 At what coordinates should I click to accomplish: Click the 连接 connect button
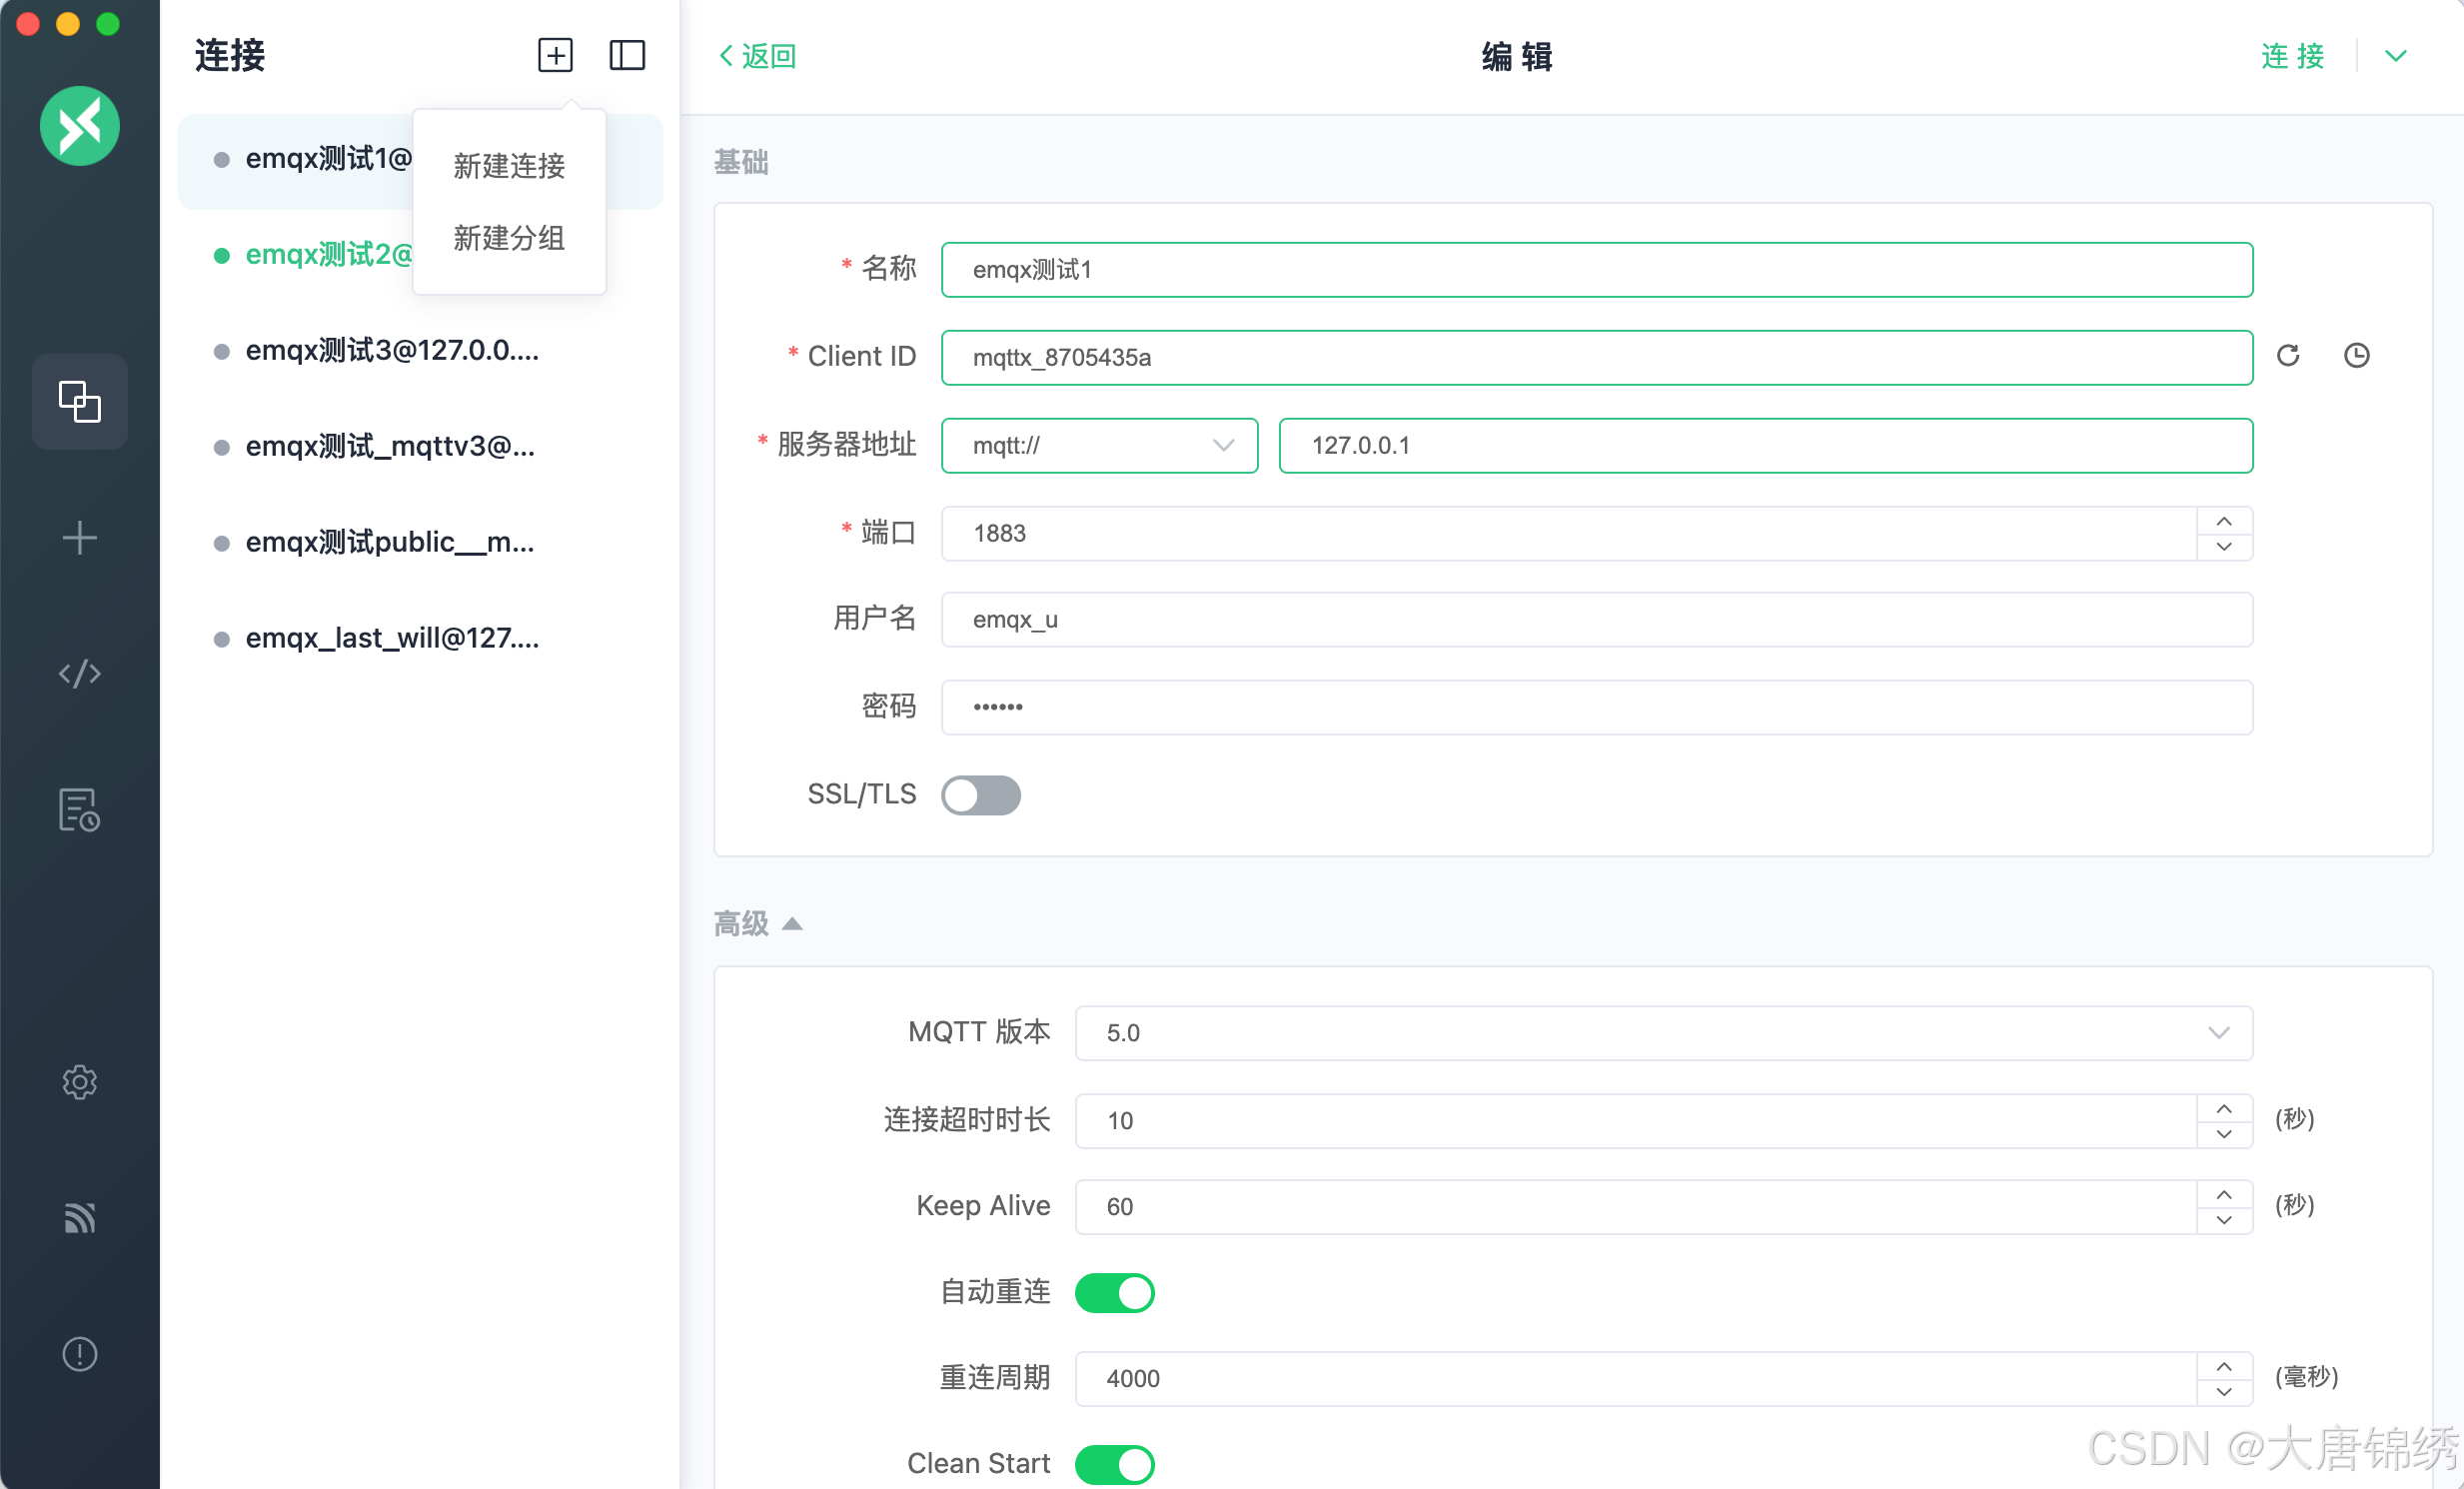point(2292,56)
